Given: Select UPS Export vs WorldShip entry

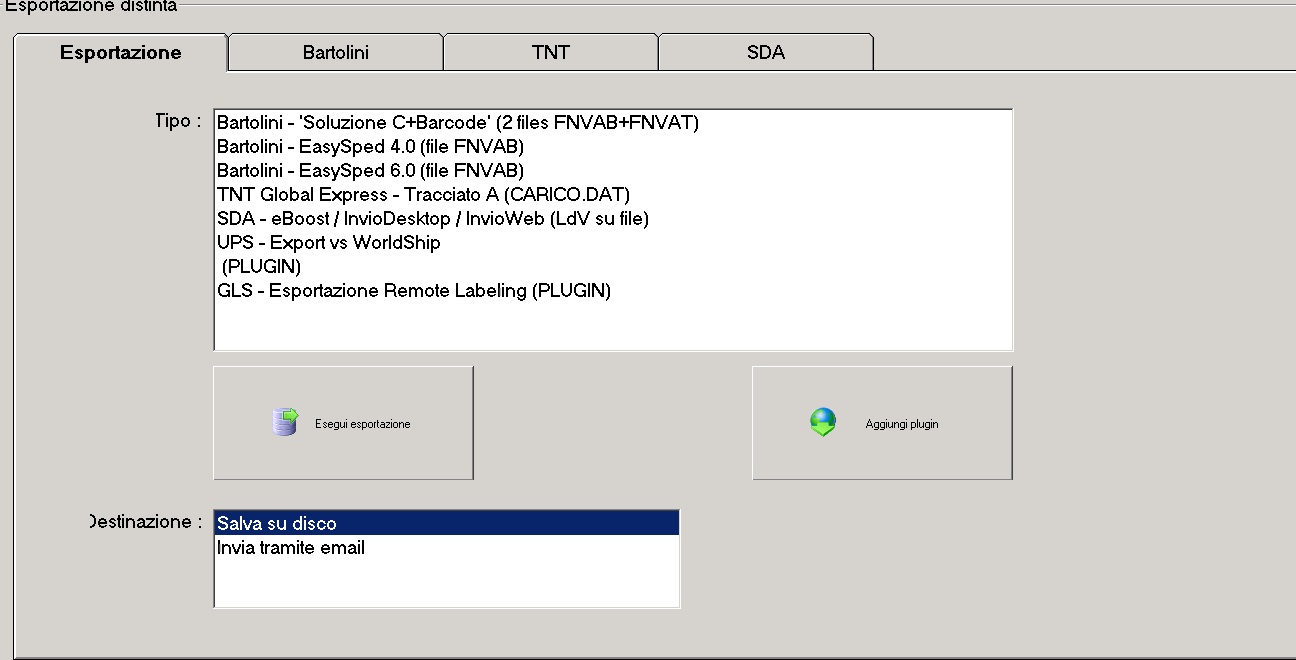Looking at the screenshot, I should 613,243.
